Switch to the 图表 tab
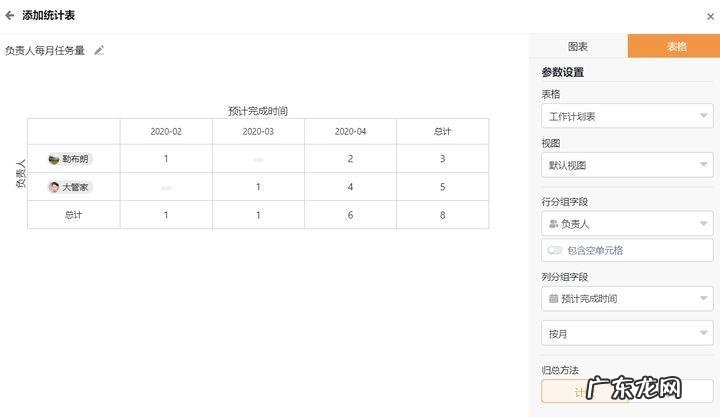Screen dimensions: 720x417 pyautogui.click(x=578, y=46)
